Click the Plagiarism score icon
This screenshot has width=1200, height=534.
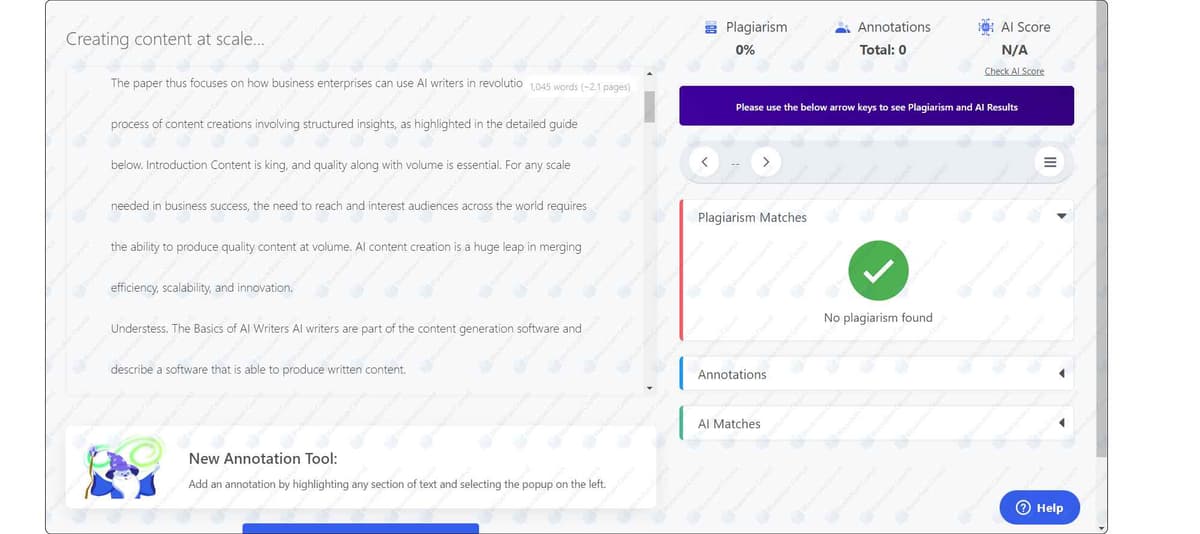point(711,28)
